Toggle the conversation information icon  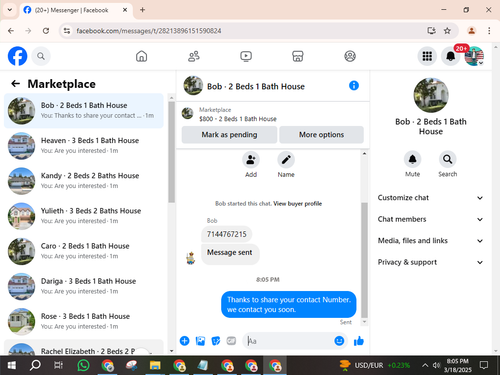pyautogui.click(x=354, y=86)
